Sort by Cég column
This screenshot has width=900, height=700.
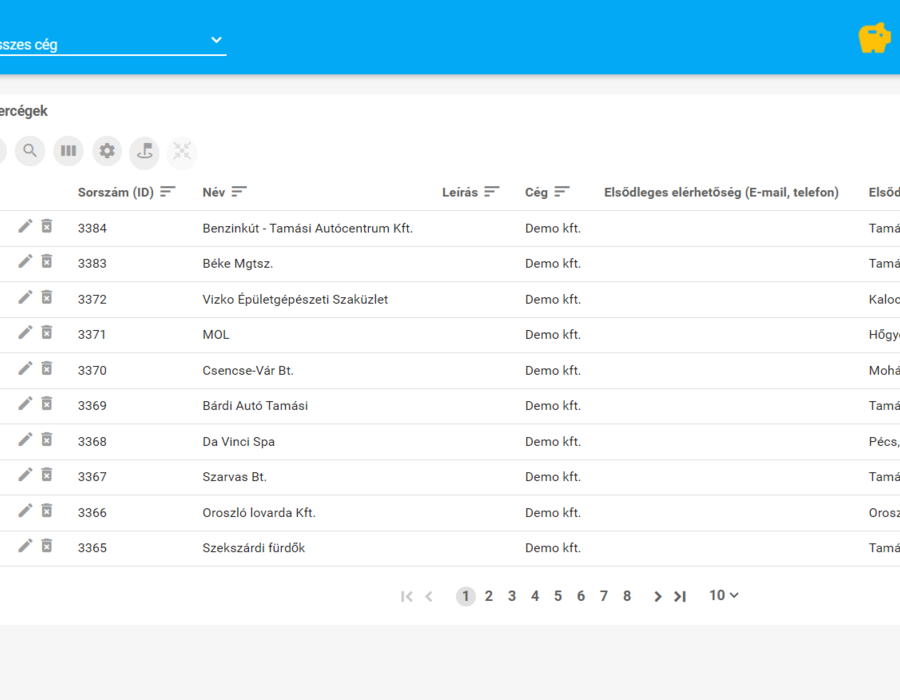tap(562, 192)
